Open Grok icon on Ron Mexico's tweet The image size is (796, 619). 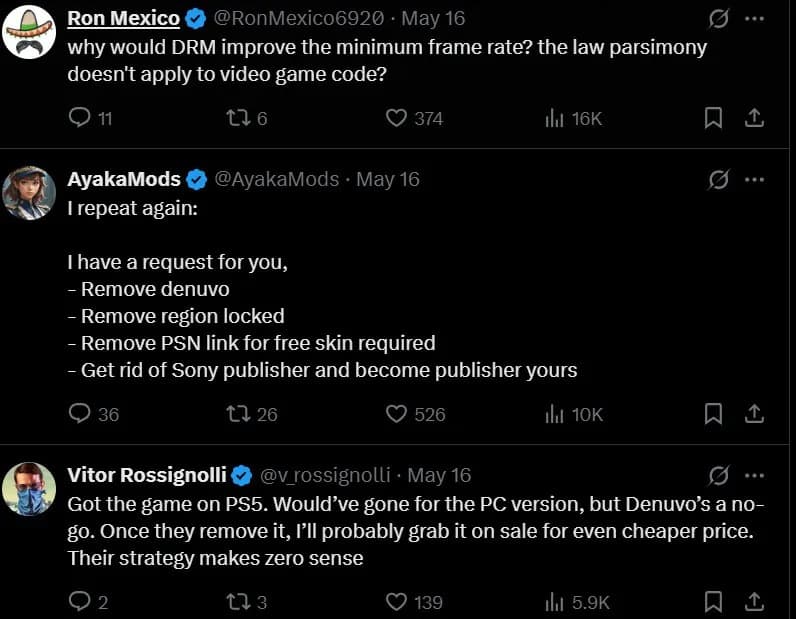pyautogui.click(x=718, y=19)
